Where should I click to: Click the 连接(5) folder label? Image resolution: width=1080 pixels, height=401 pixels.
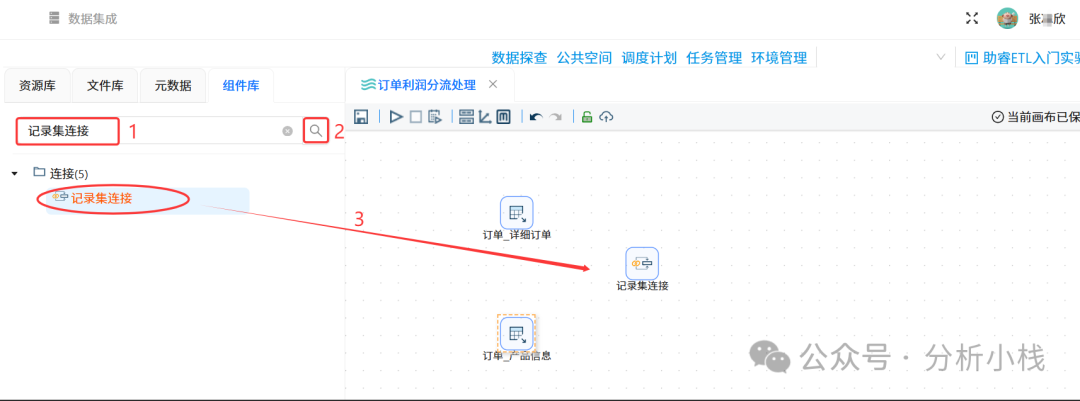(69, 173)
